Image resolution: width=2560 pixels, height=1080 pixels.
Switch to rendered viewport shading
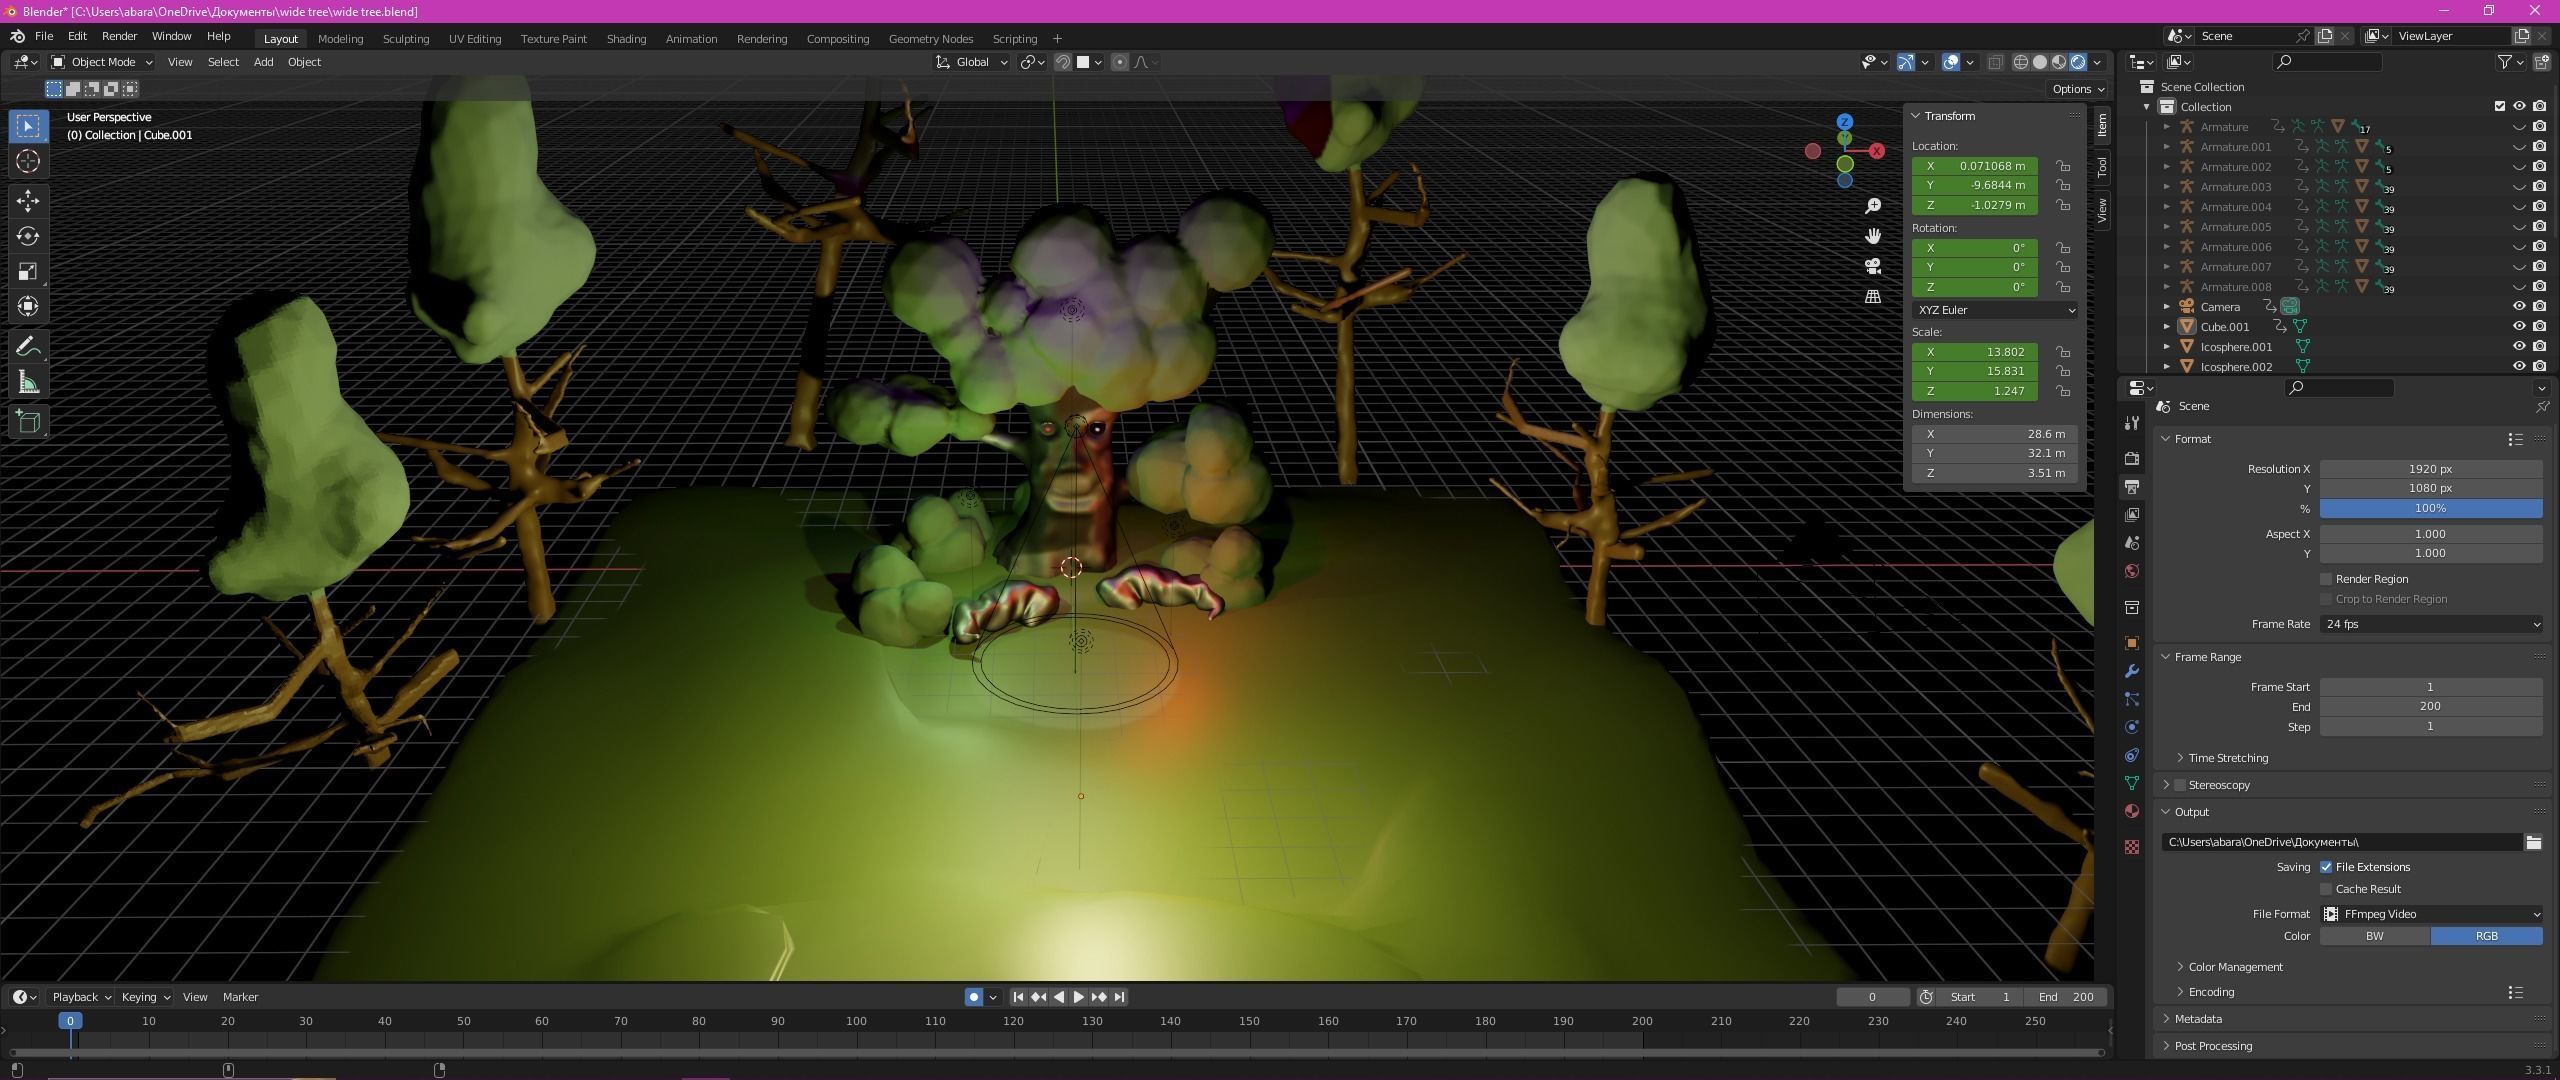coord(2078,62)
